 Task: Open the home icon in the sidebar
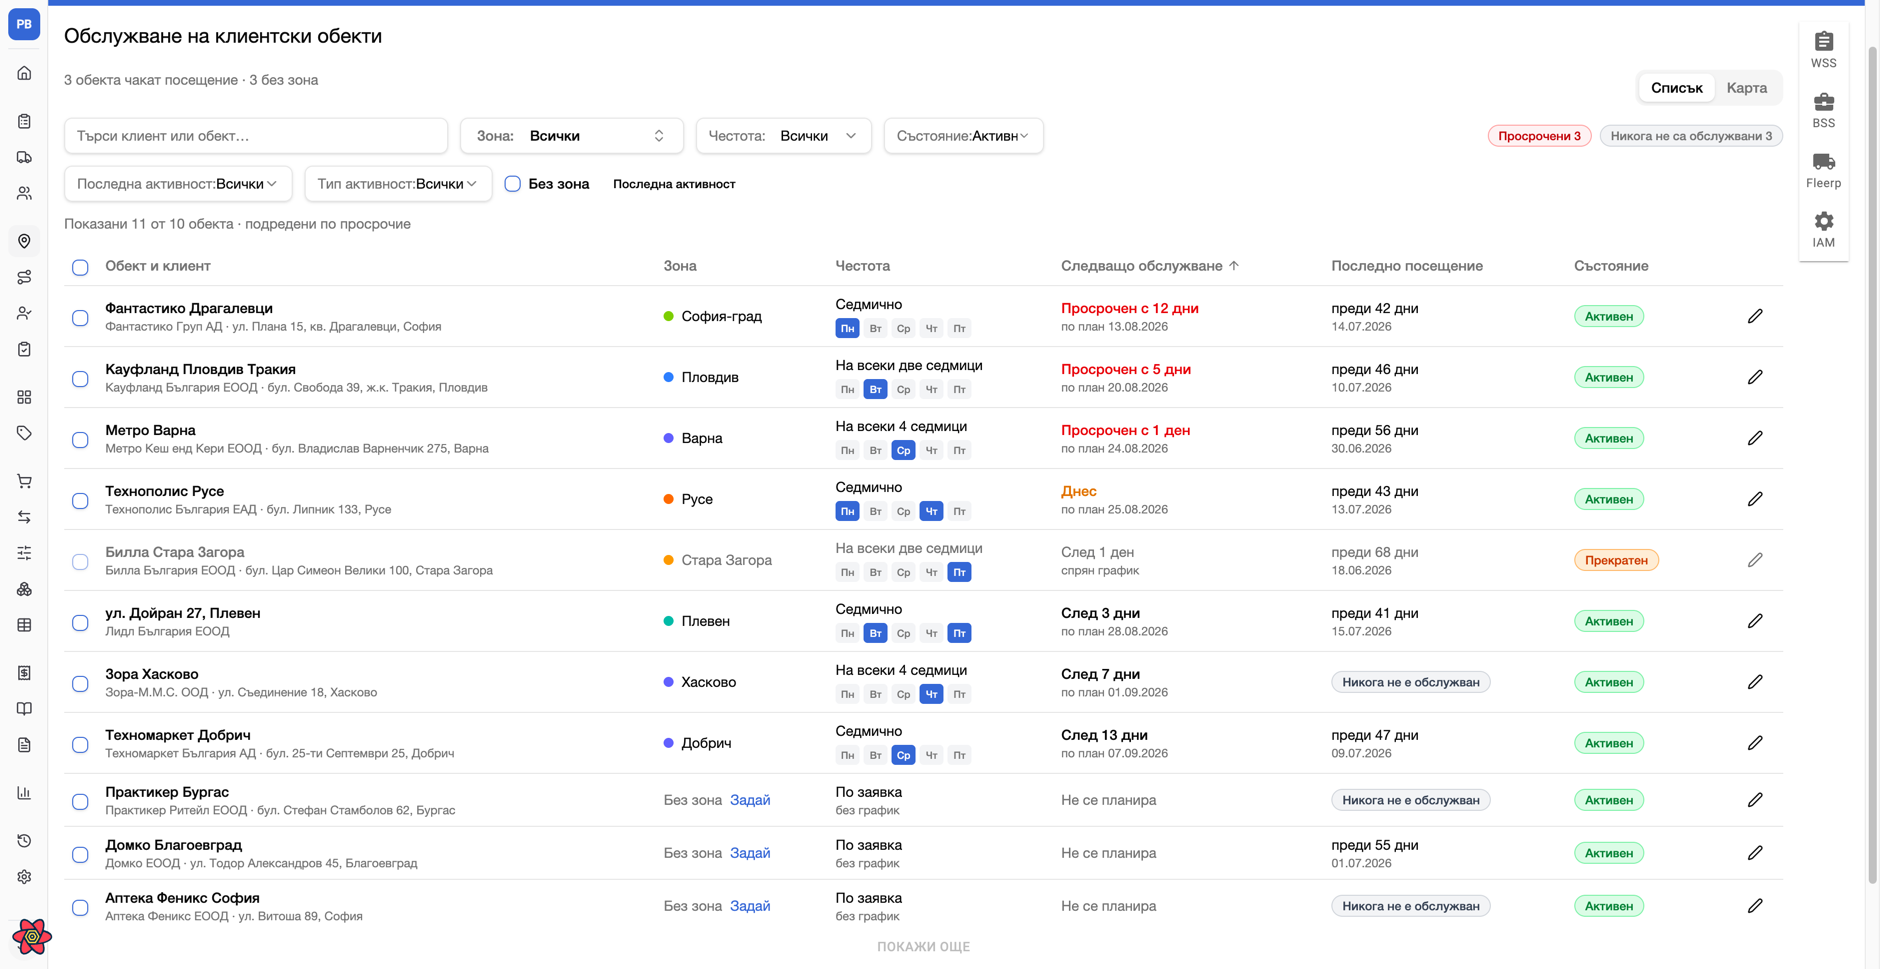click(x=24, y=73)
